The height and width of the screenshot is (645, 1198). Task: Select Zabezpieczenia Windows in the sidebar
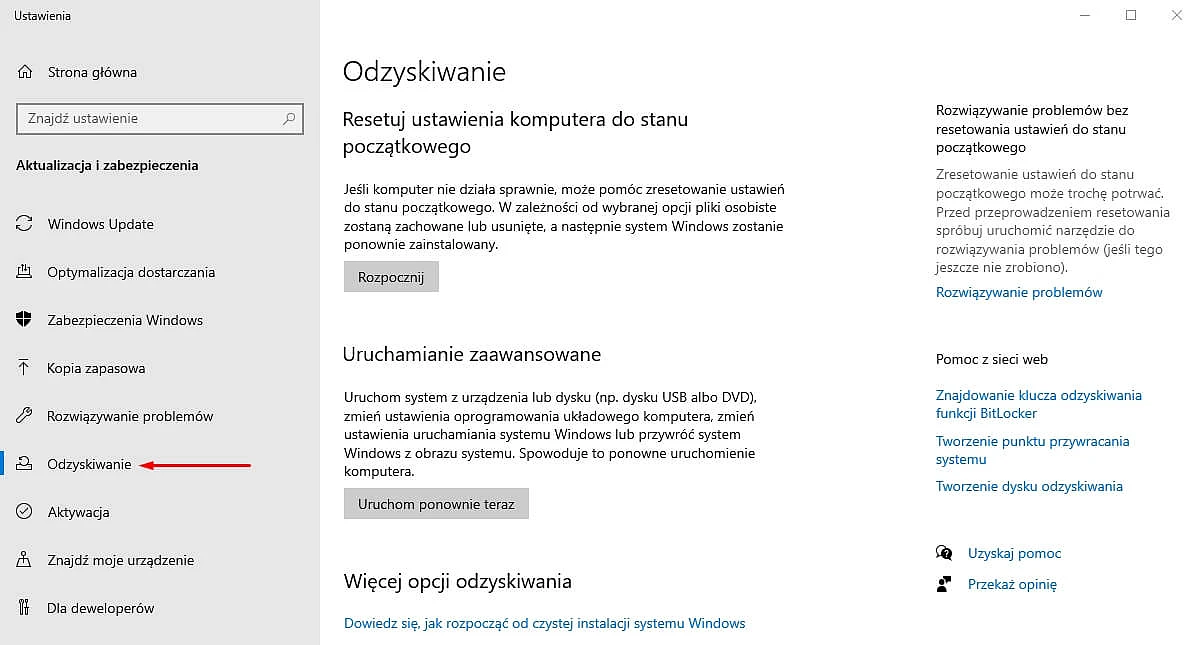pos(125,320)
